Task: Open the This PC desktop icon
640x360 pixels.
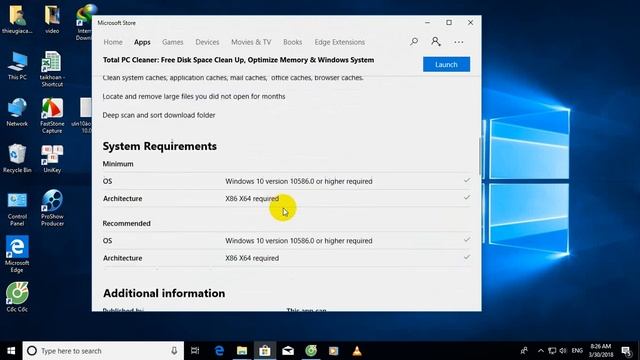Action: coord(17,66)
